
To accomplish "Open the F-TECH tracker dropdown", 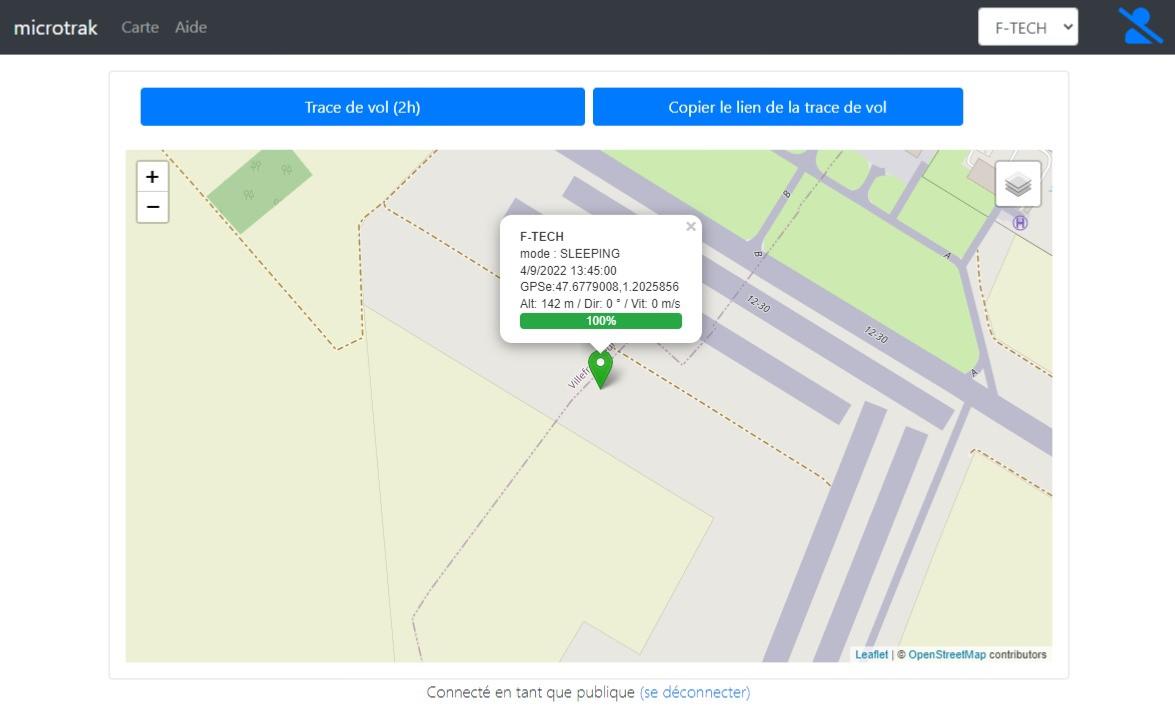I will pyautogui.click(x=1027, y=27).
